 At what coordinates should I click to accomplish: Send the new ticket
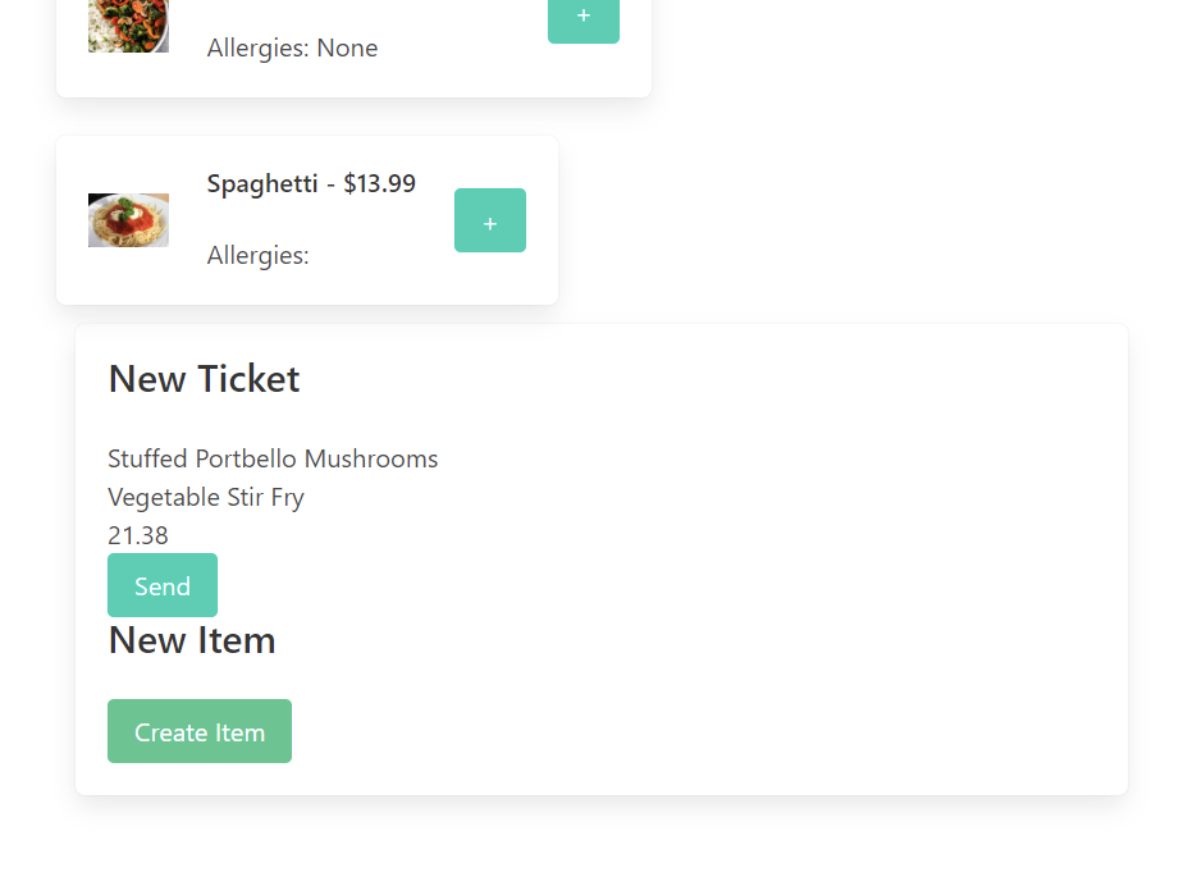[x=162, y=586]
